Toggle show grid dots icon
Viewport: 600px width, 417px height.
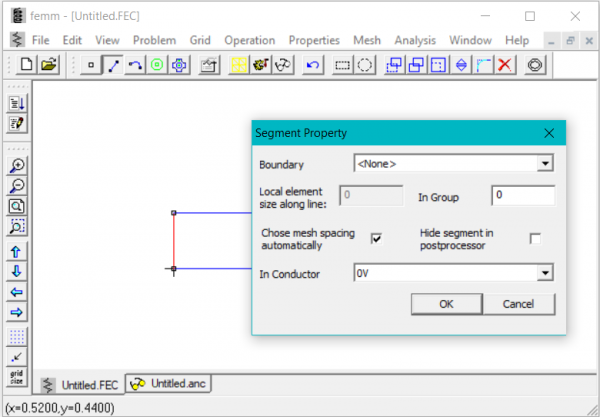(17, 337)
